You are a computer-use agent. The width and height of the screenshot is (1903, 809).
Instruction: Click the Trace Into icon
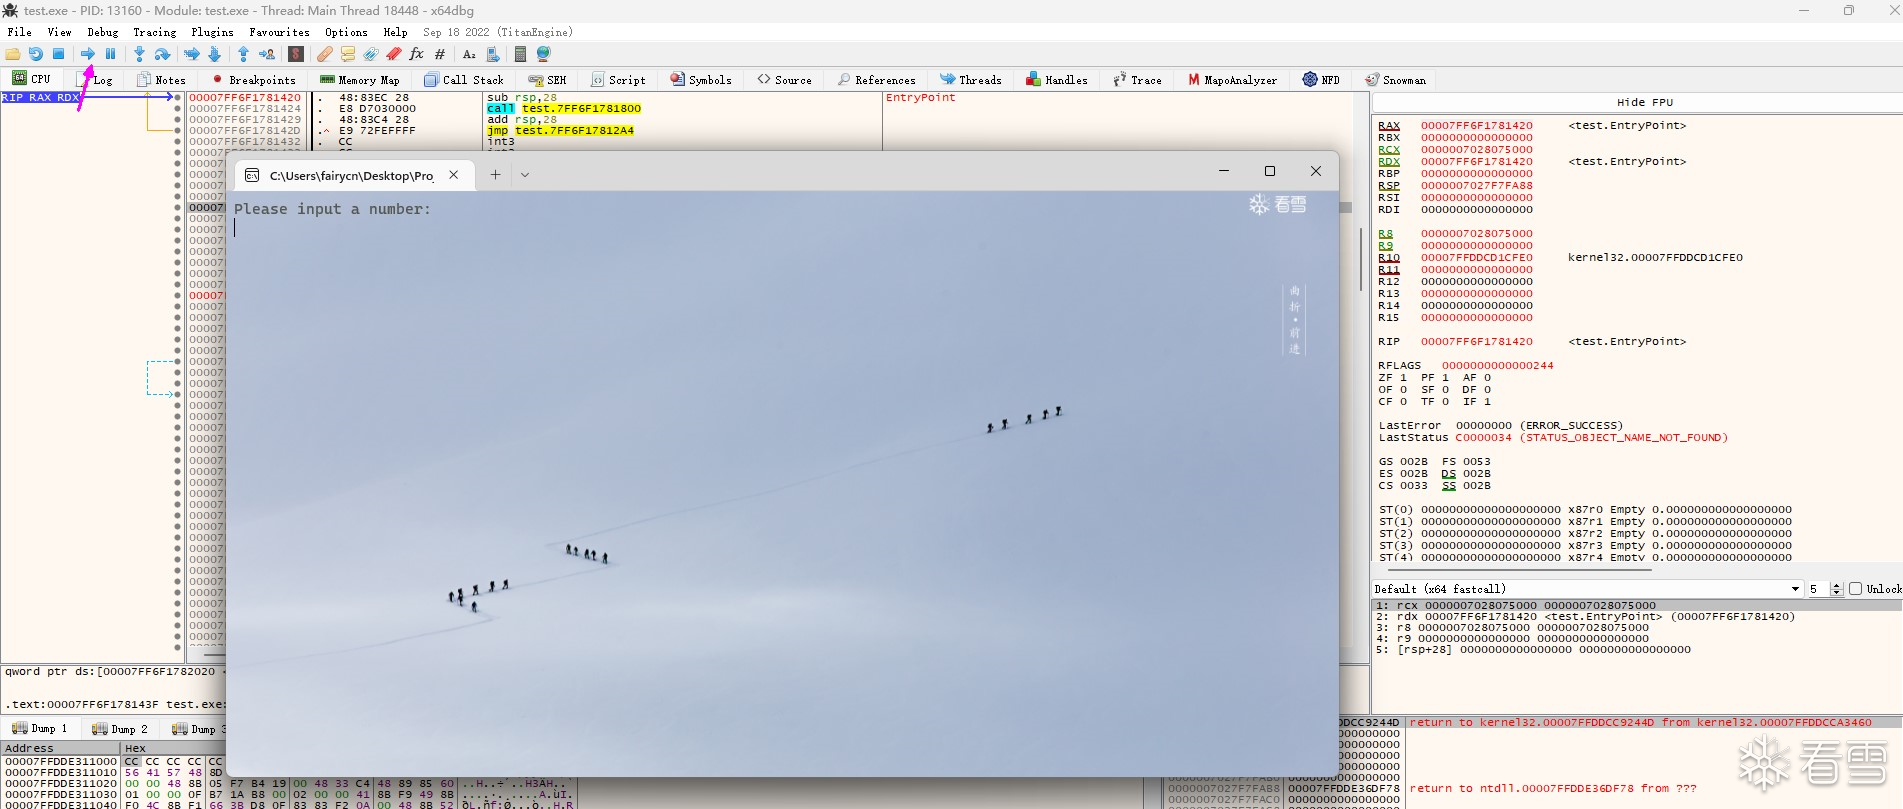[192, 54]
